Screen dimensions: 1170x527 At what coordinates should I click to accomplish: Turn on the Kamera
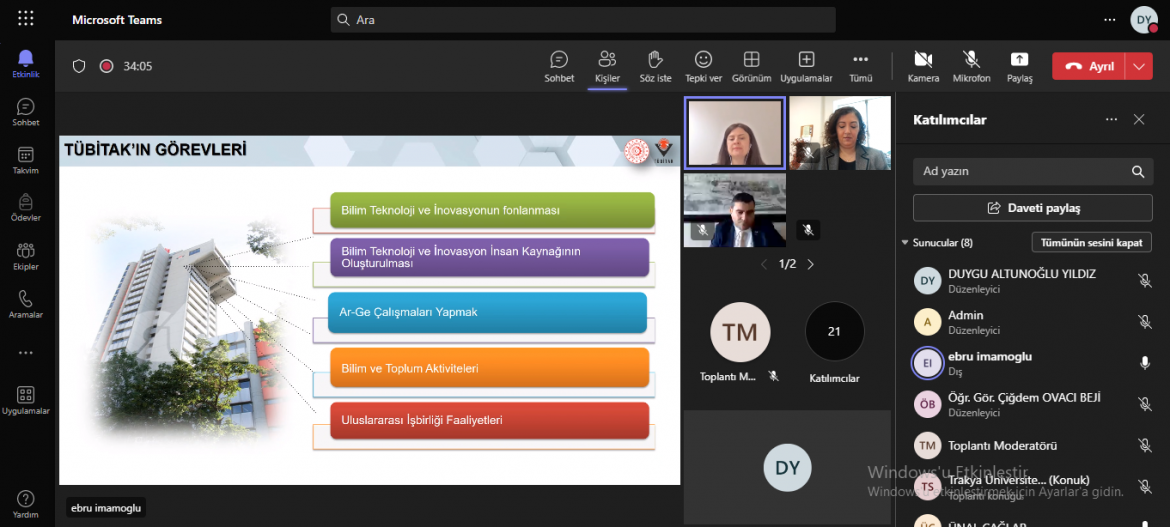coord(923,66)
